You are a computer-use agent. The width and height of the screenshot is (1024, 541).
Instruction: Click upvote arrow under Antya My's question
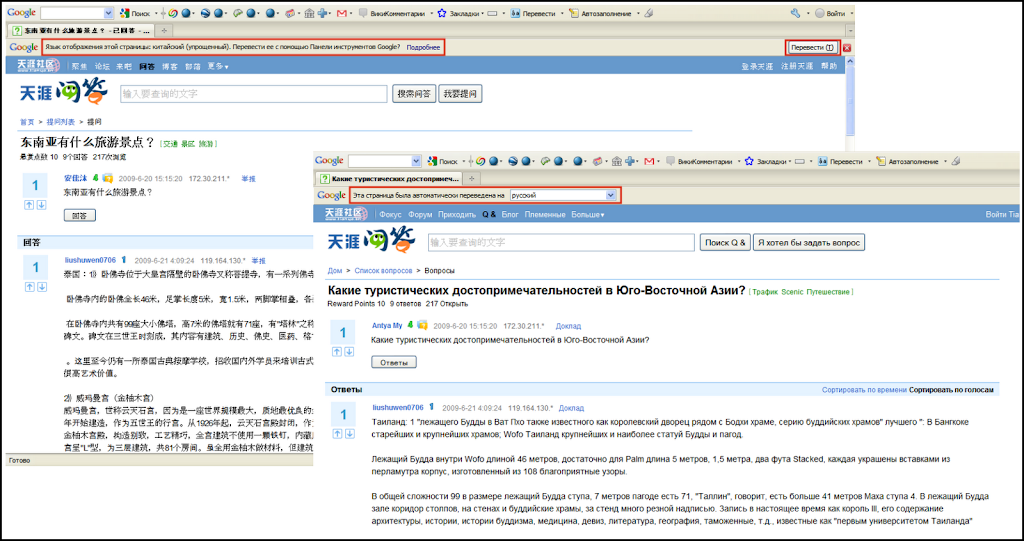point(338,352)
